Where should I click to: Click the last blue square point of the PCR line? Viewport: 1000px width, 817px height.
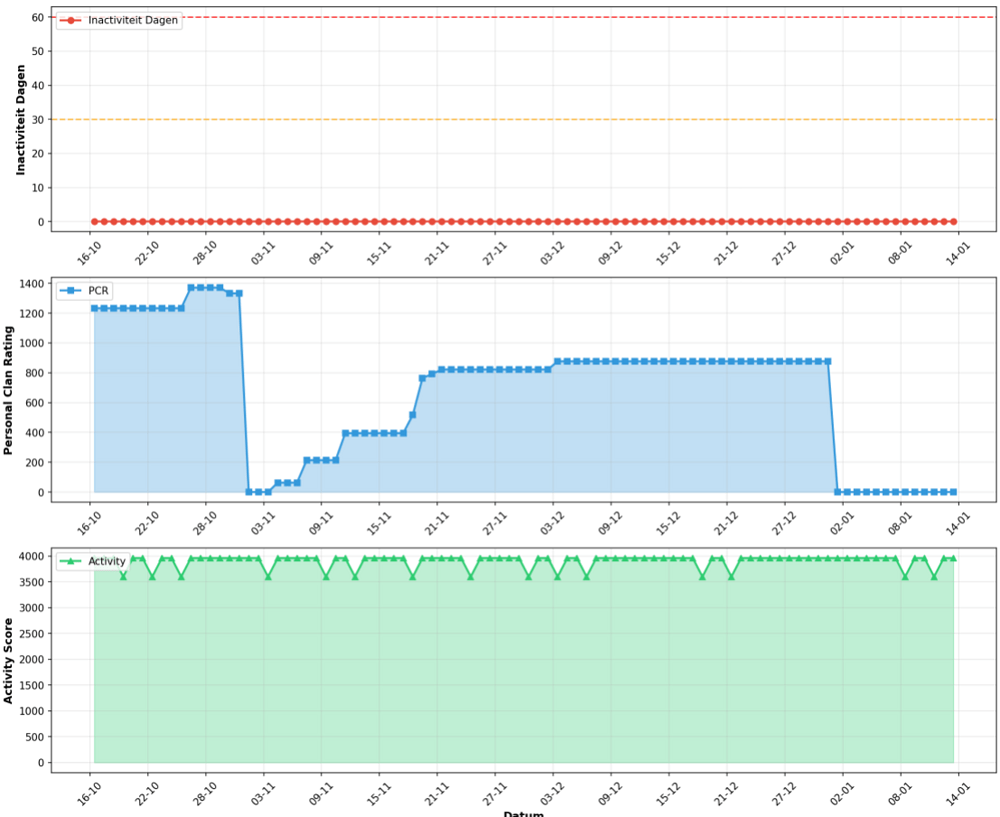(x=953, y=492)
